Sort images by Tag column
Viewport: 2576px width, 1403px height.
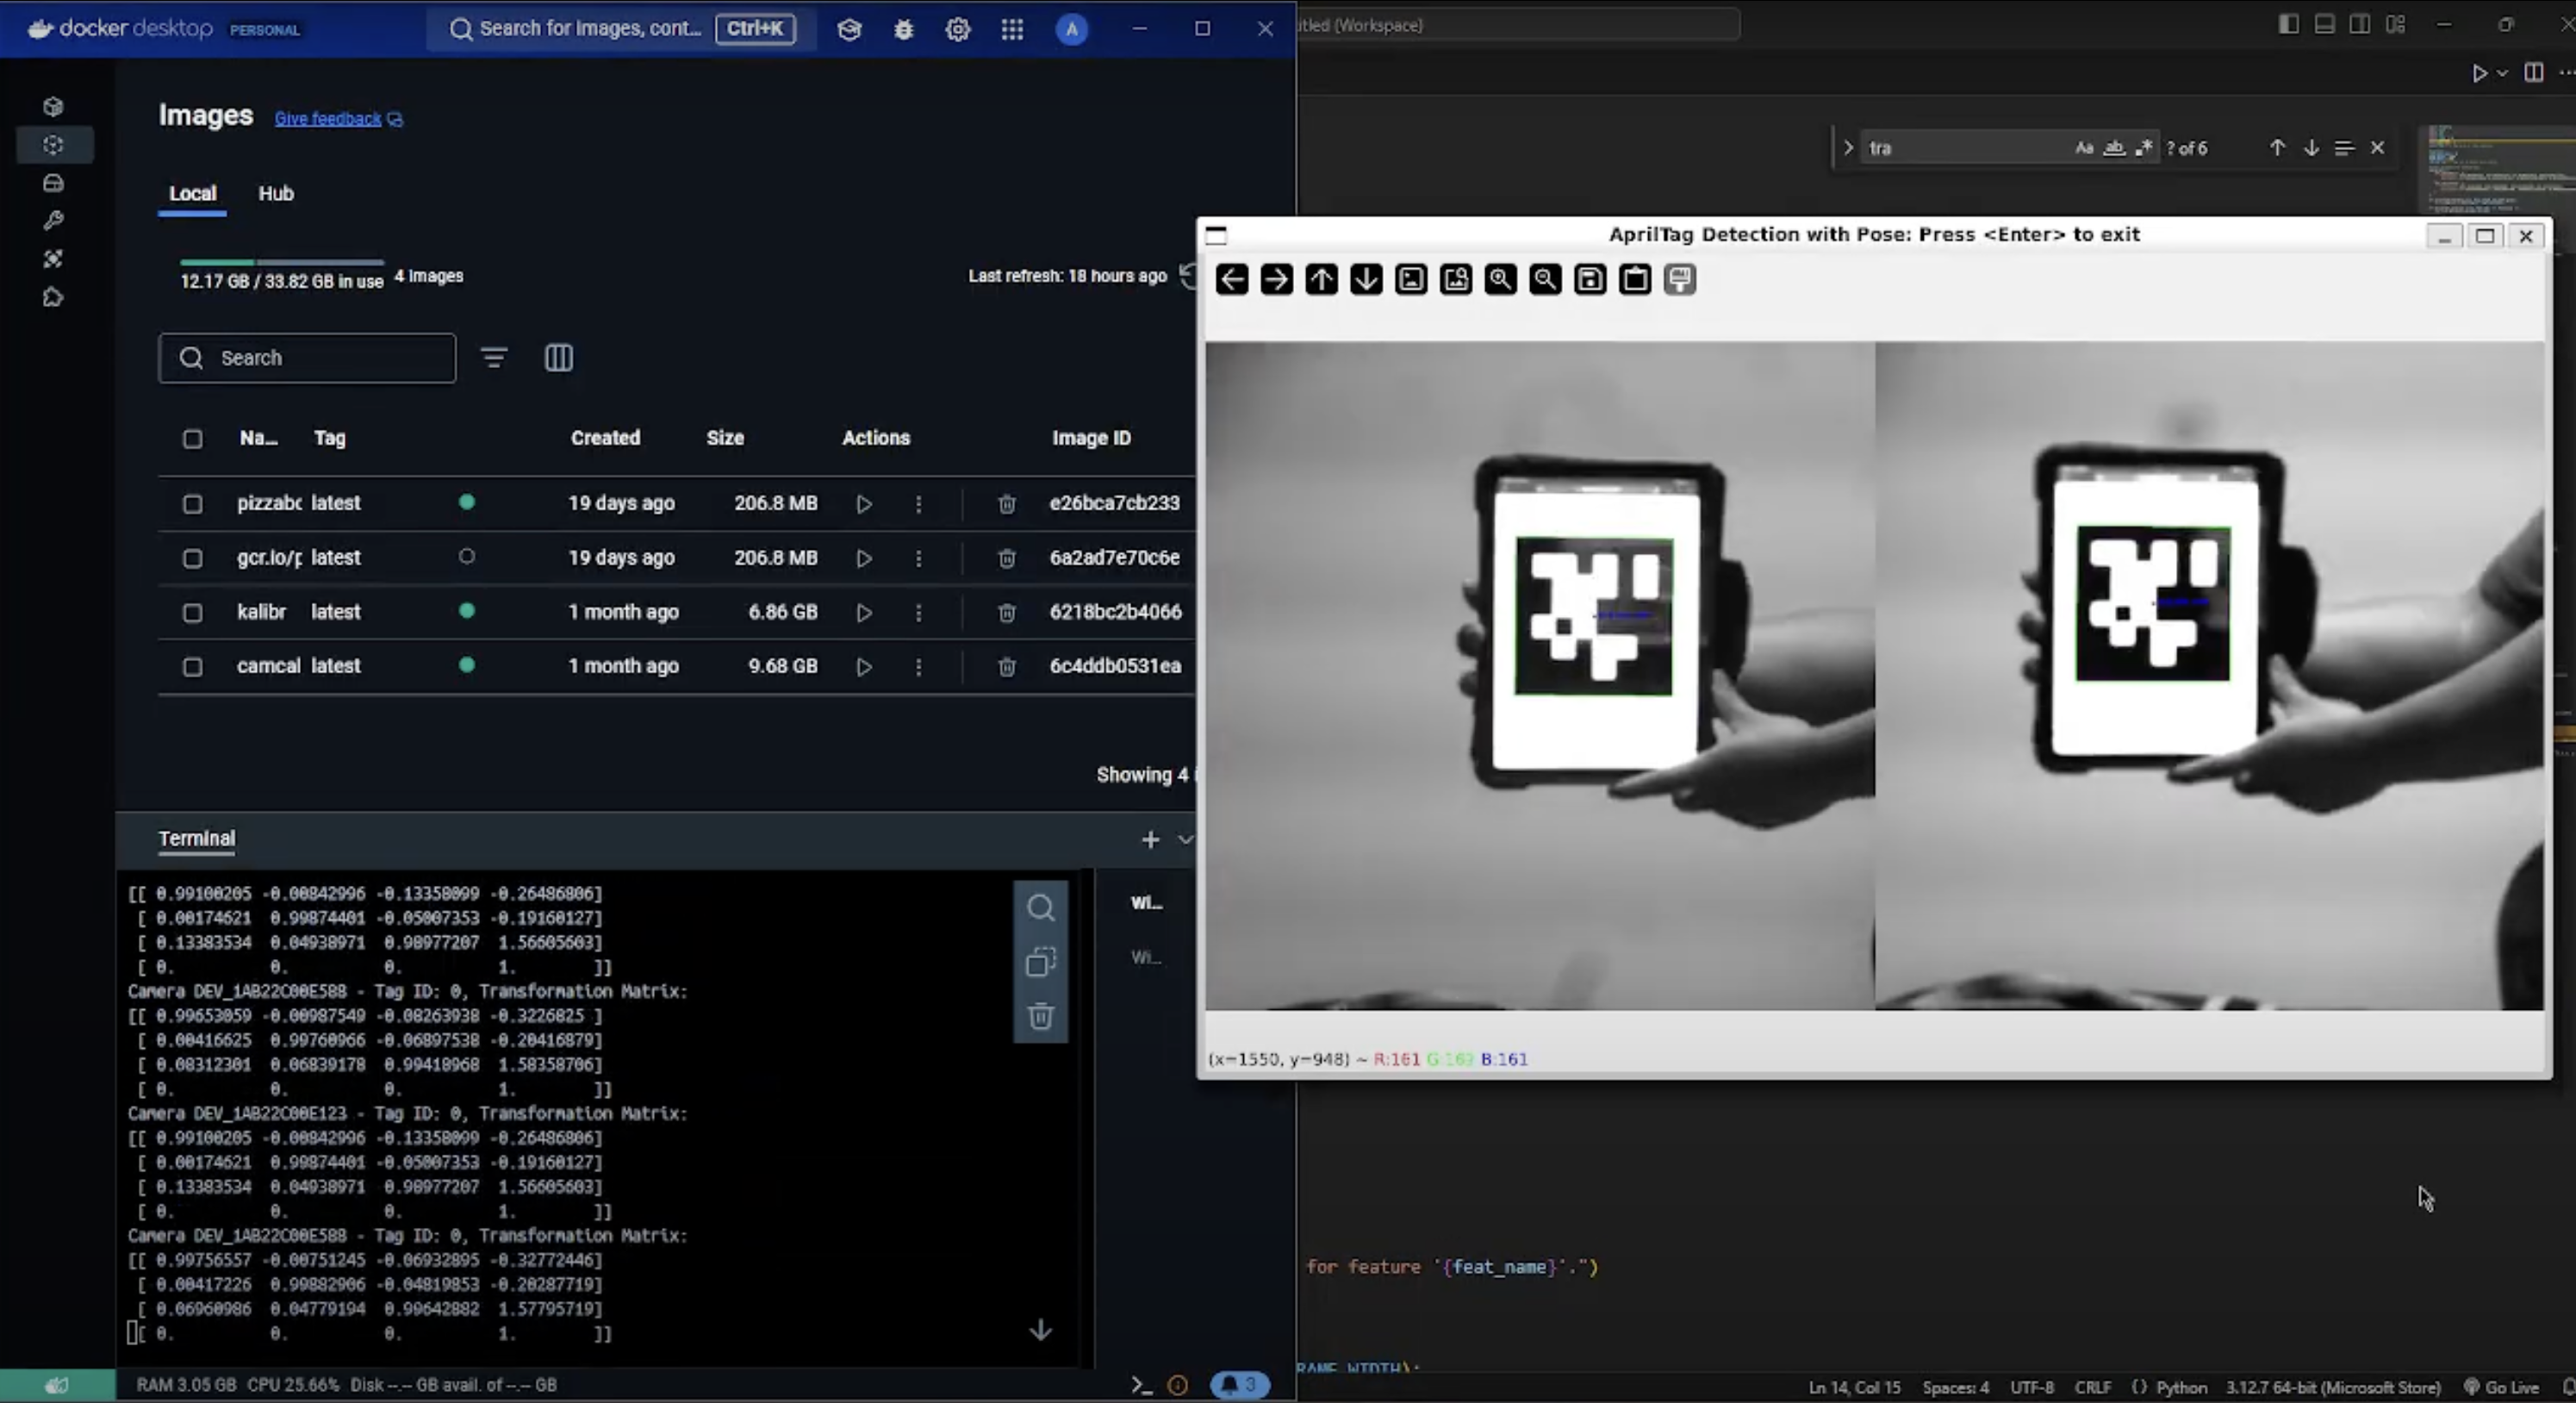(330, 438)
